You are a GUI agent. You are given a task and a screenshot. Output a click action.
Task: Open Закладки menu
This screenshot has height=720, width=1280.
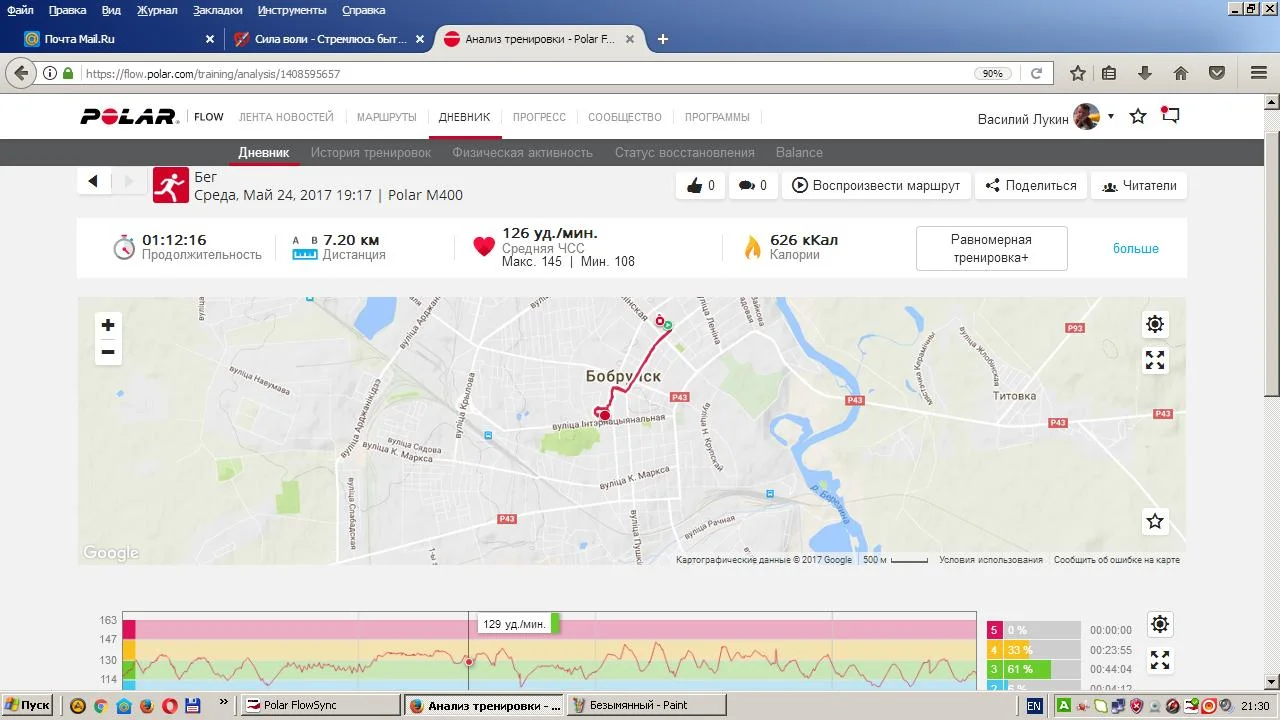click(217, 10)
